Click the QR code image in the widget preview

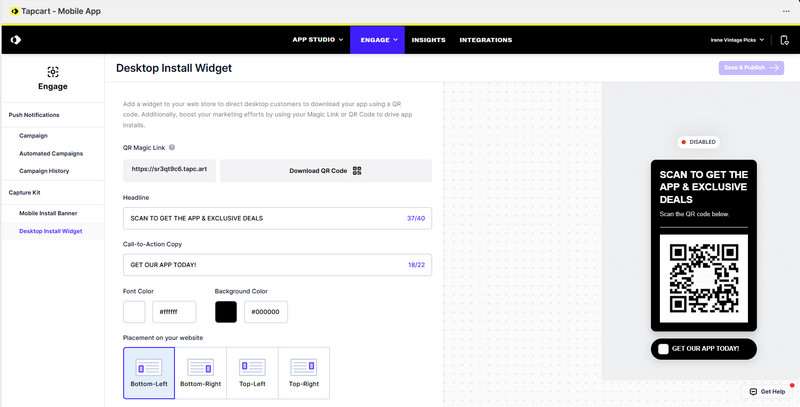(704, 278)
